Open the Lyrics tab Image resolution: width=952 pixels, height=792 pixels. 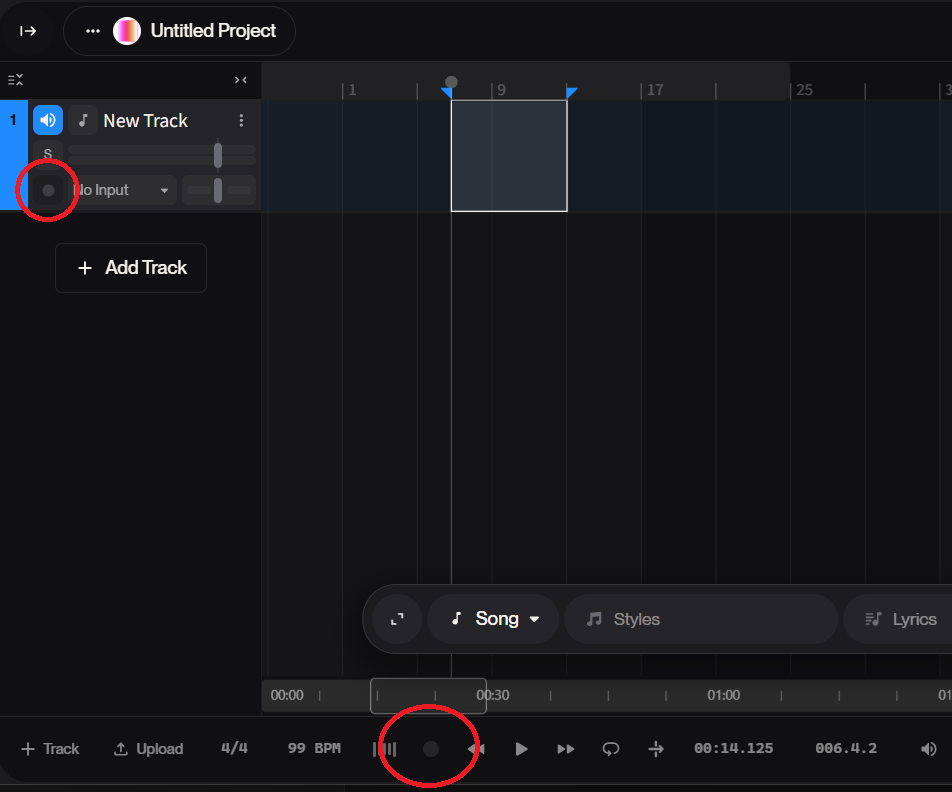click(901, 619)
